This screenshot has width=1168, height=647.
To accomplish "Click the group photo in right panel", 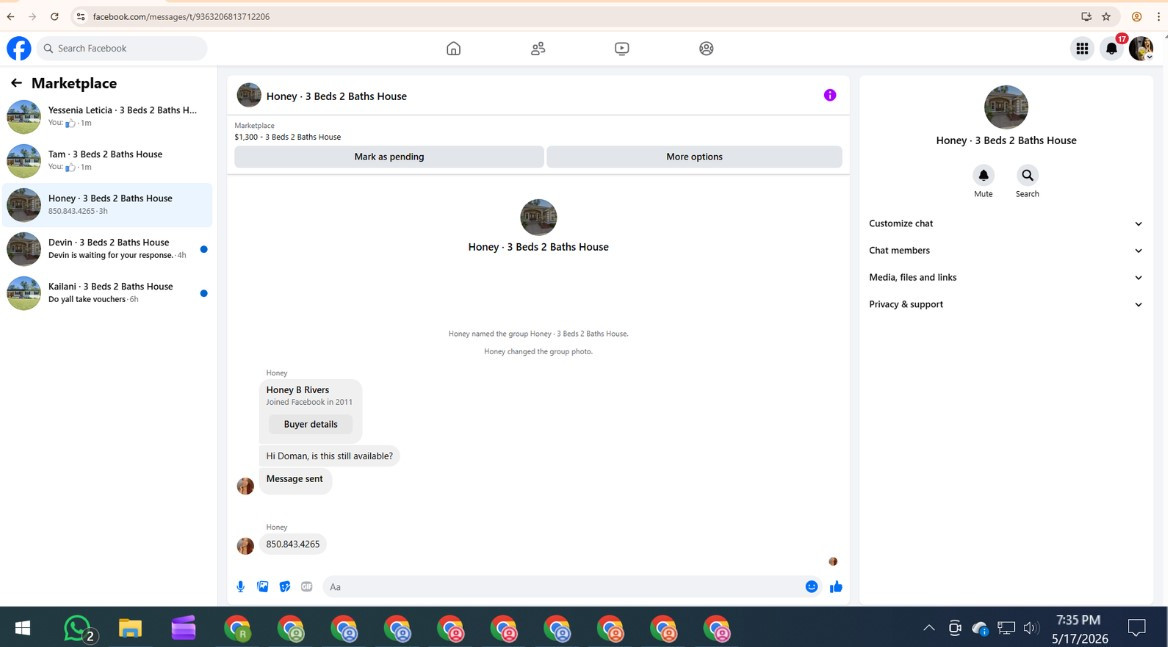I will 1006,107.
